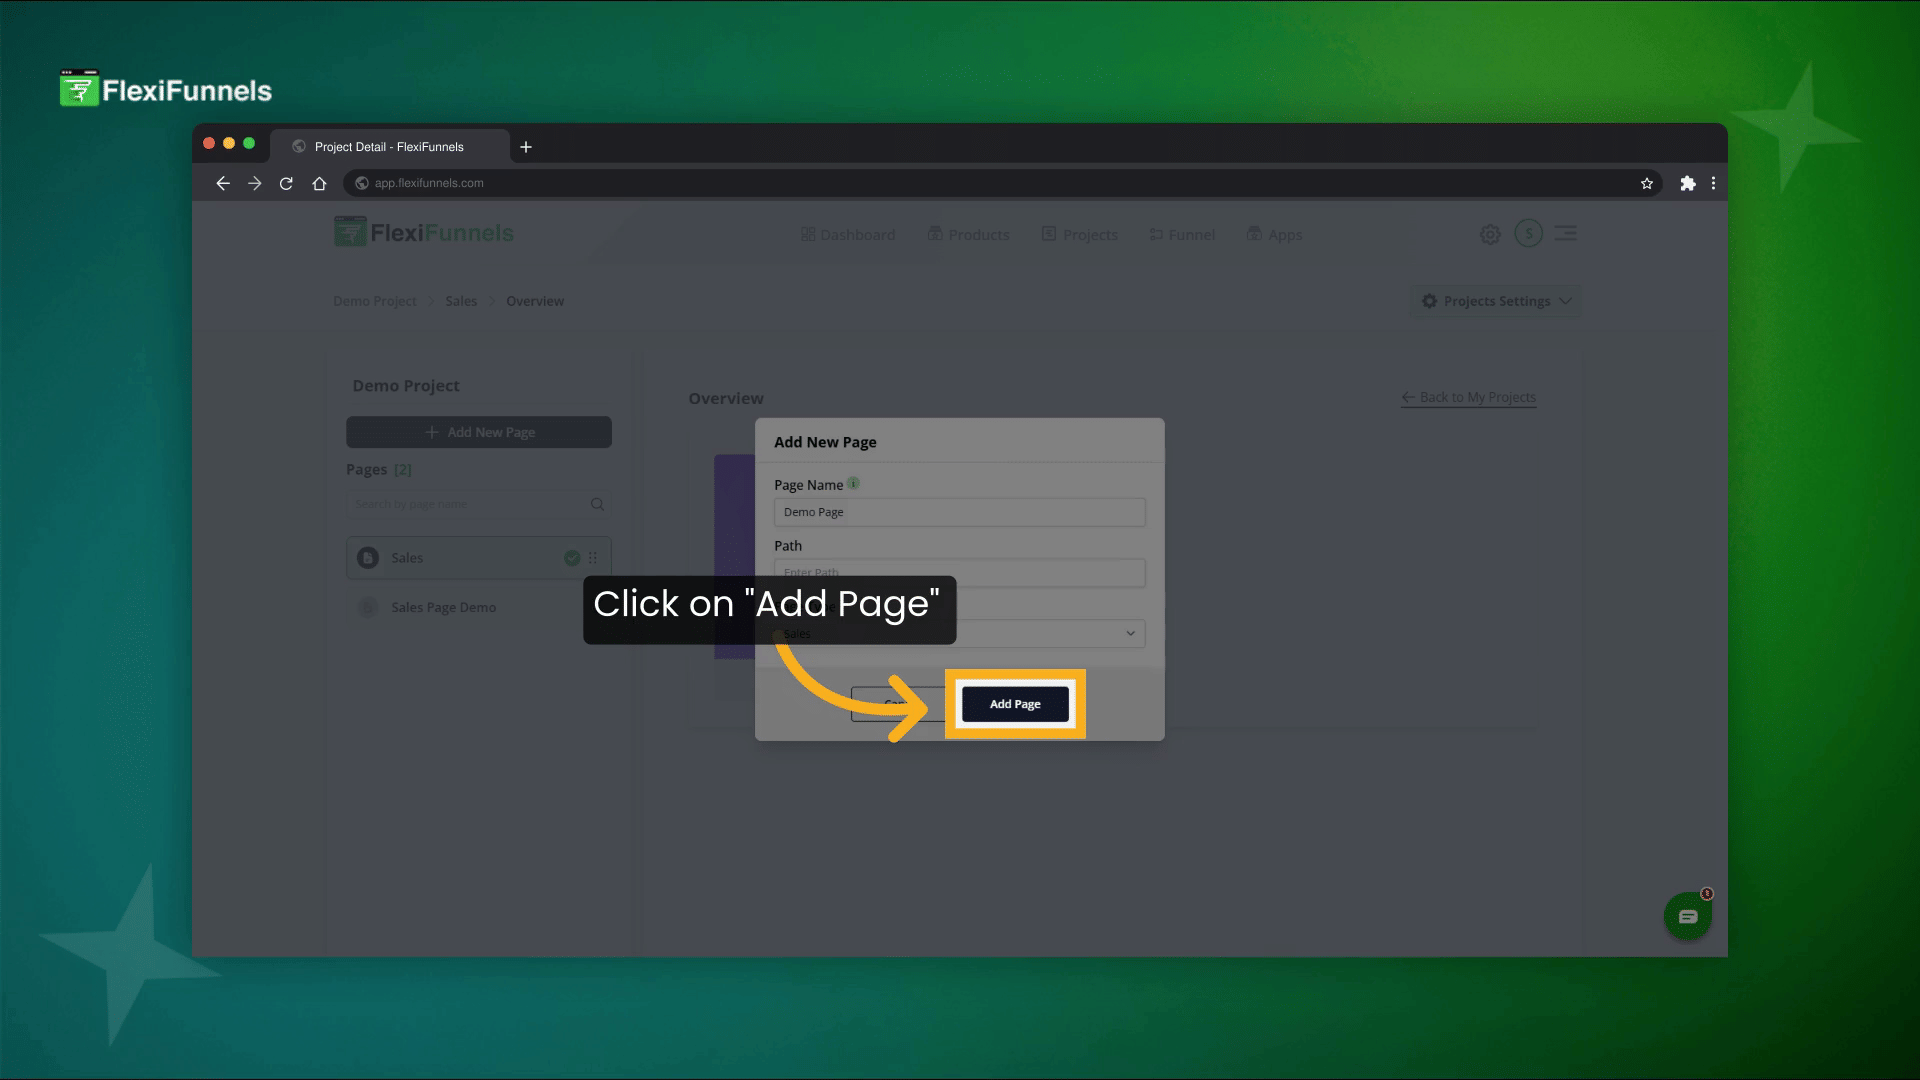Open the browser extensions puzzle icon
The height and width of the screenshot is (1080, 1920).
pyautogui.click(x=1687, y=183)
